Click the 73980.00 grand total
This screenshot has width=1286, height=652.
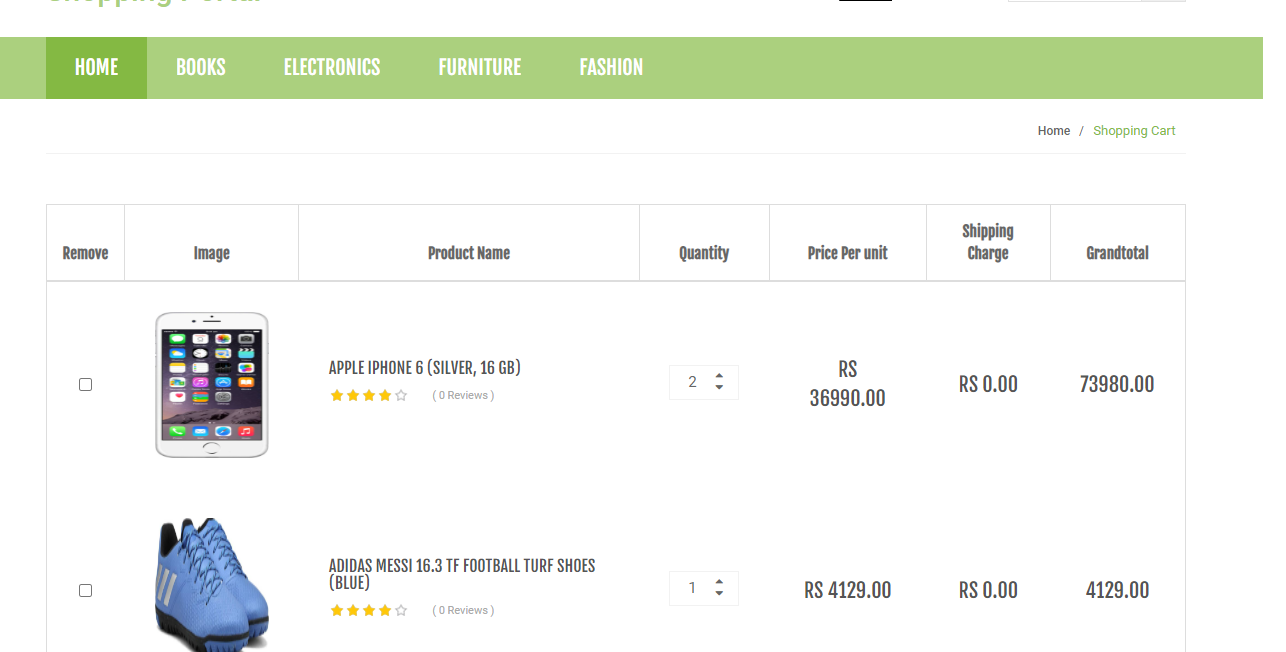point(1117,384)
